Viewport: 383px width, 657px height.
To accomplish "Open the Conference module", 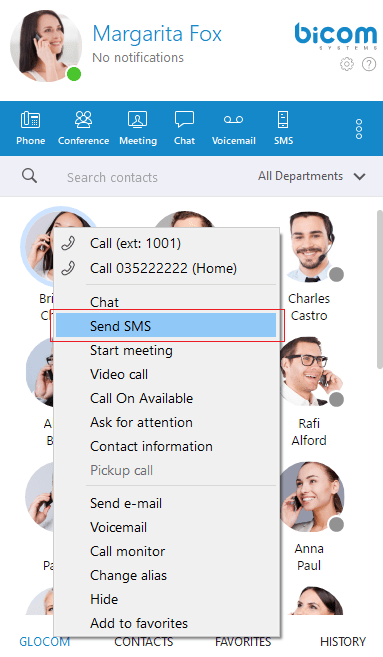I will [x=83, y=128].
